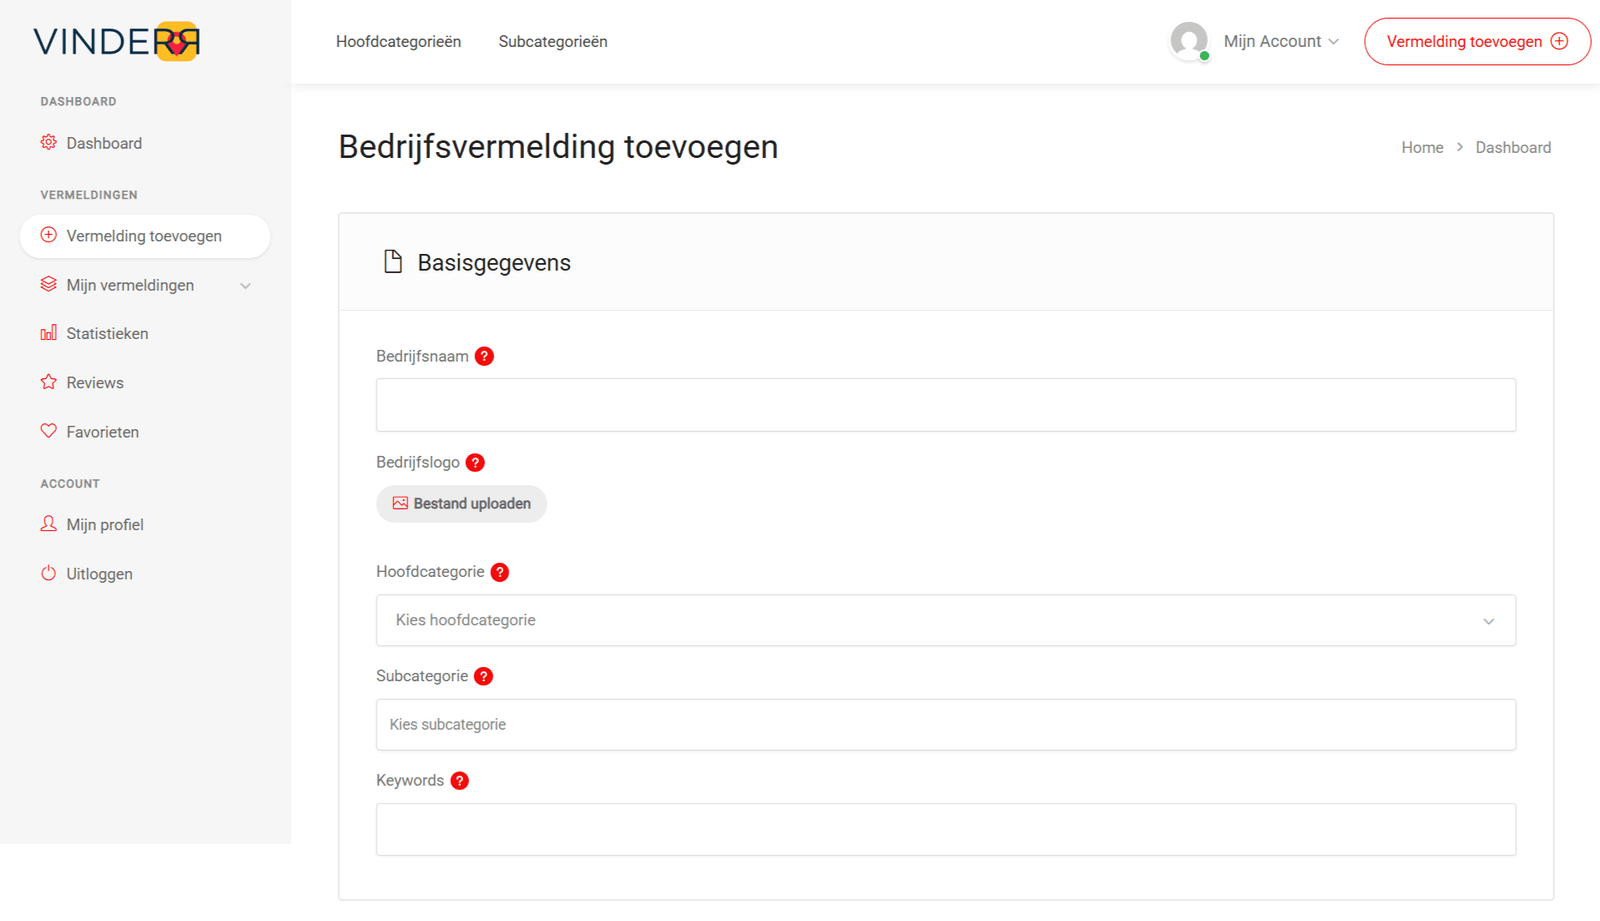The height and width of the screenshot is (921, 1600).
Task: Click the document icon beside Basisgegevens
Action: (x=393, y=262)
